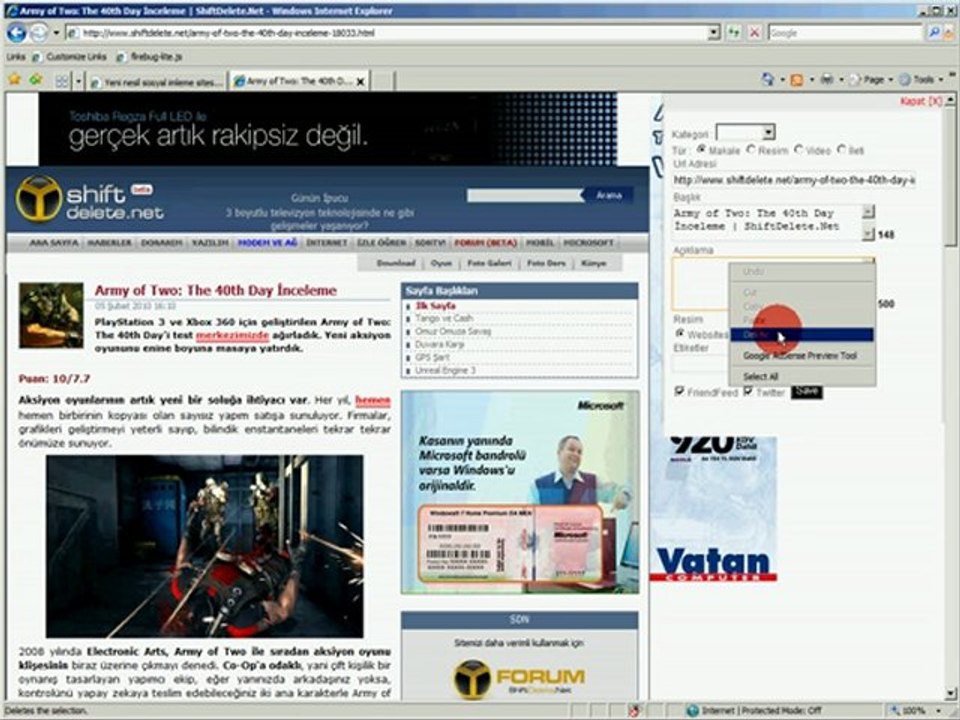Click the Print toolbar icon
This screenshot has width=960, height=720.
(827, 80)
